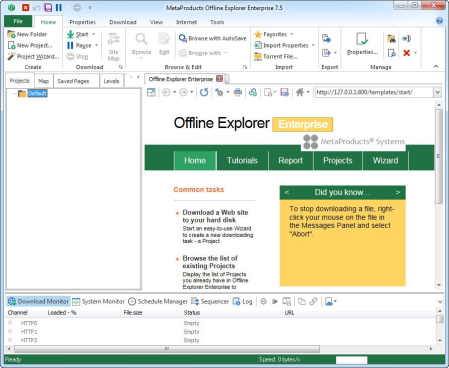The height and width of the screenshot is (368, 449).
Task: Expand the bottom panel toolbar overflow chevron
Action: click(440, 302)
